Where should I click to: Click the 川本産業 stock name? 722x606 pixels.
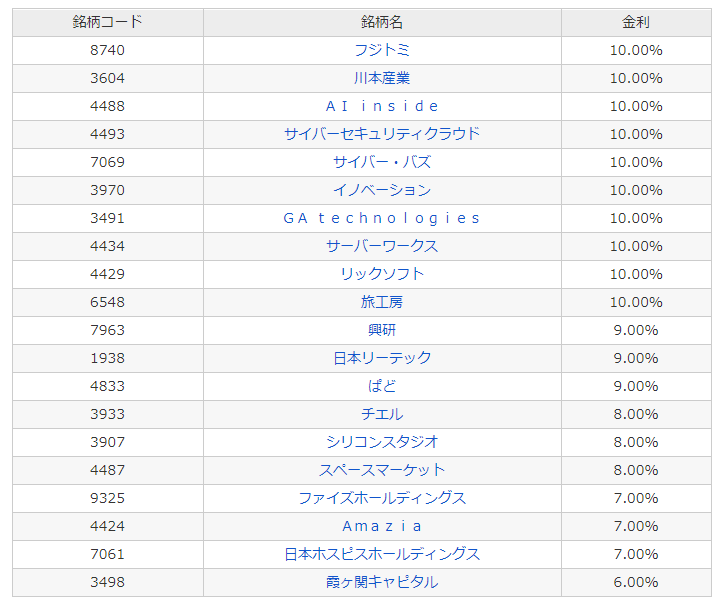[x=382, y=78]
